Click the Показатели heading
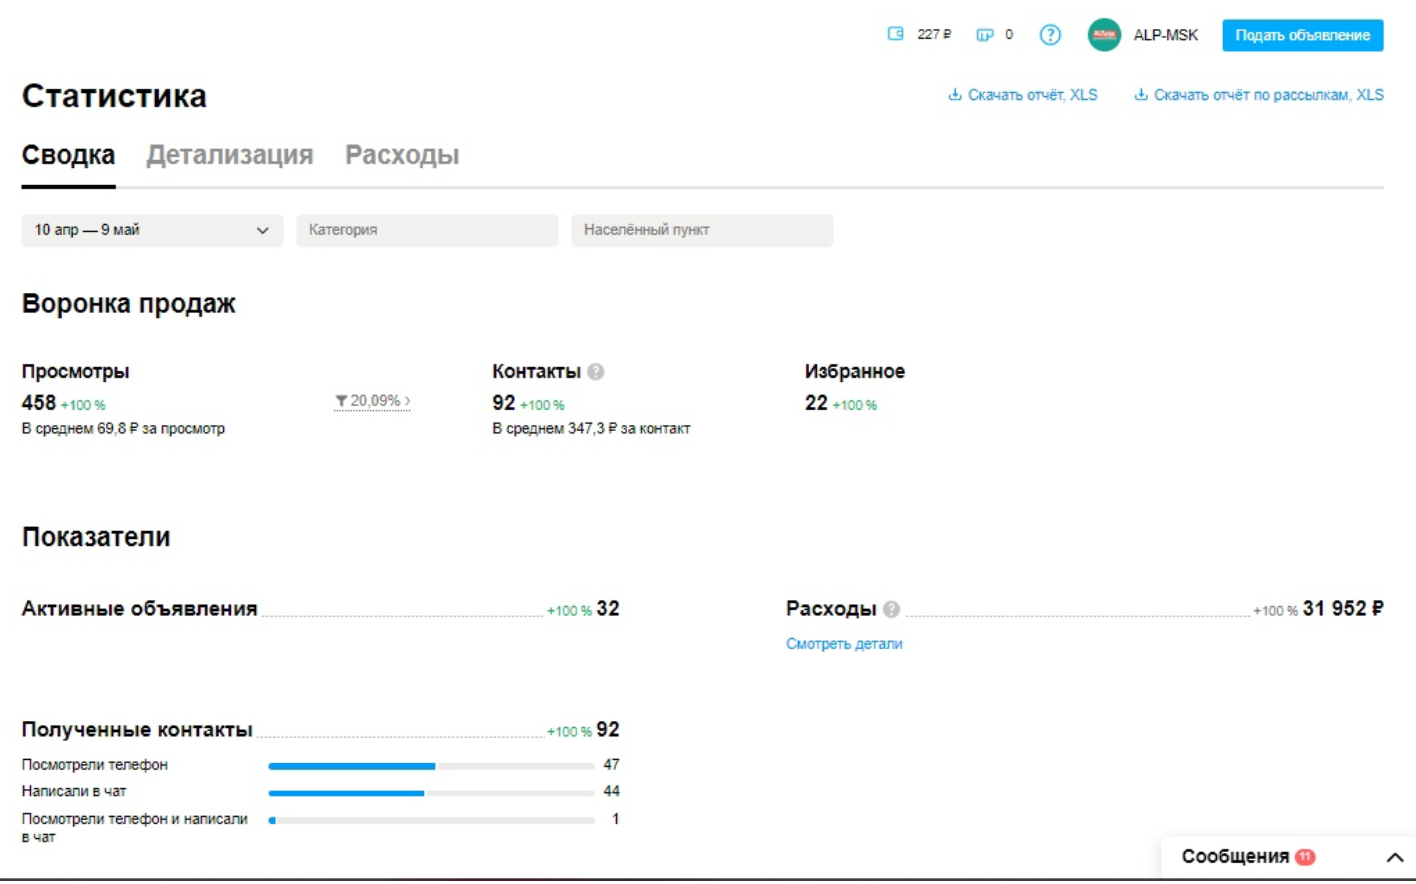The image size is (1416, 884). (x=96, y=537)
